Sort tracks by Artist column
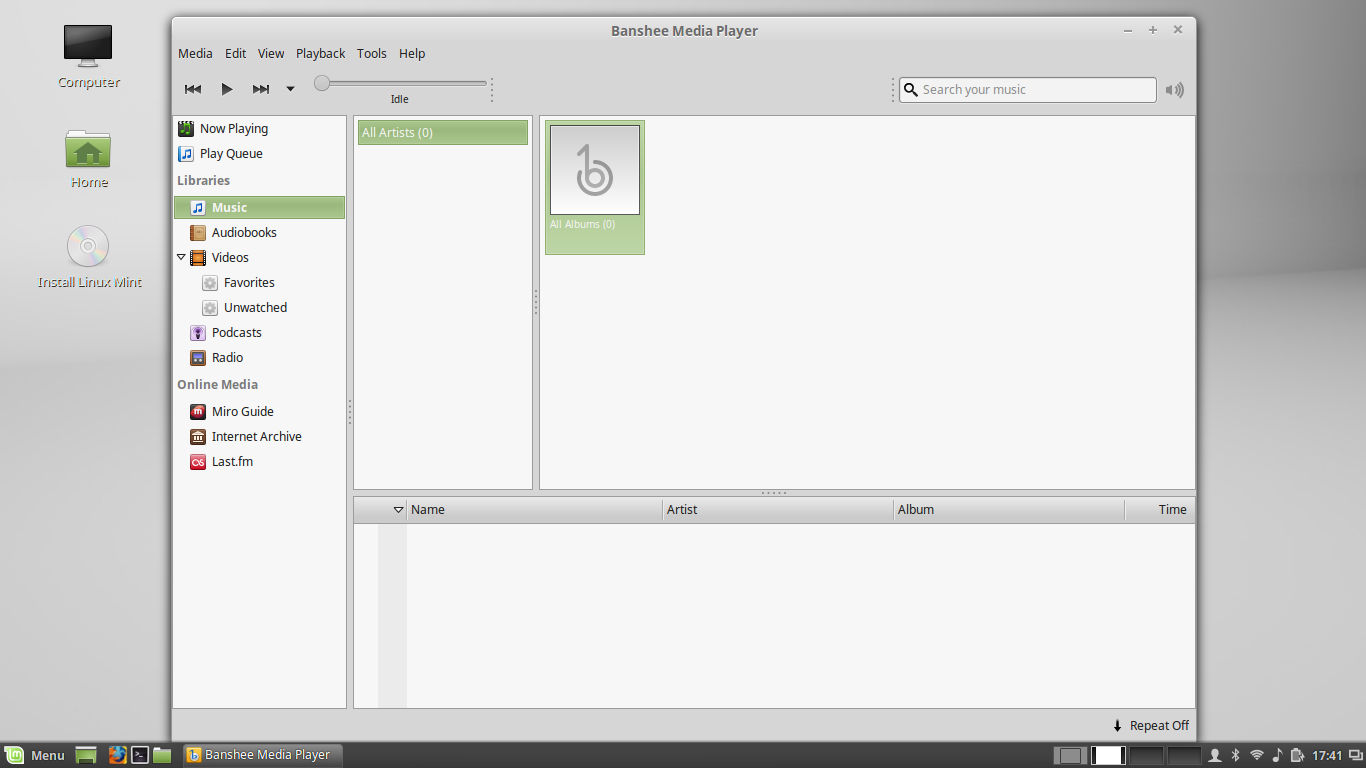 778,510
